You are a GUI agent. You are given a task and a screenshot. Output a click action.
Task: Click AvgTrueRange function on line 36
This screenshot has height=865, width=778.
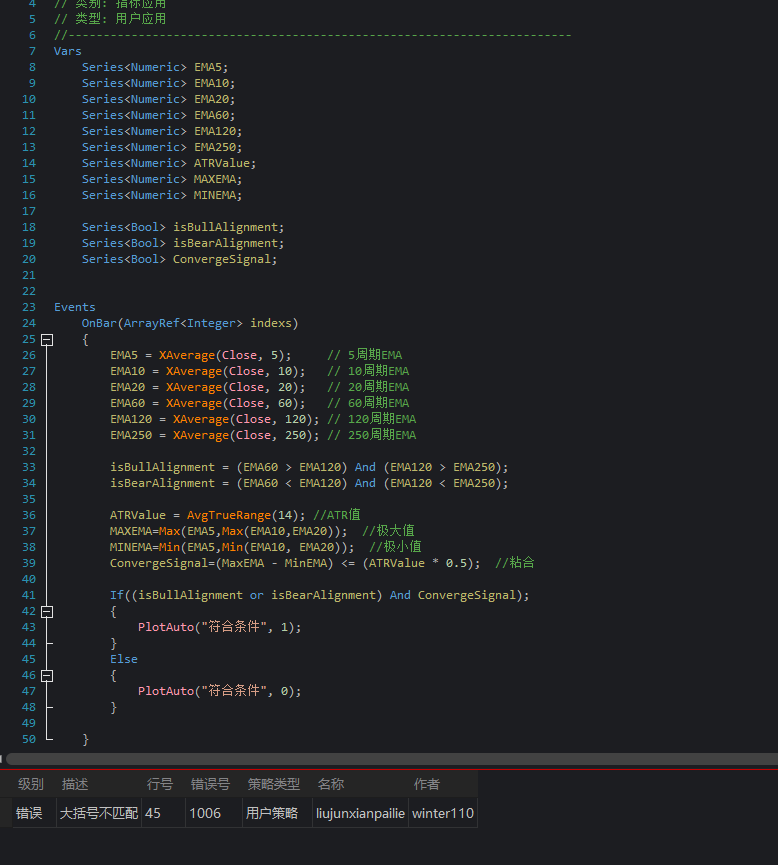[229, 515]
